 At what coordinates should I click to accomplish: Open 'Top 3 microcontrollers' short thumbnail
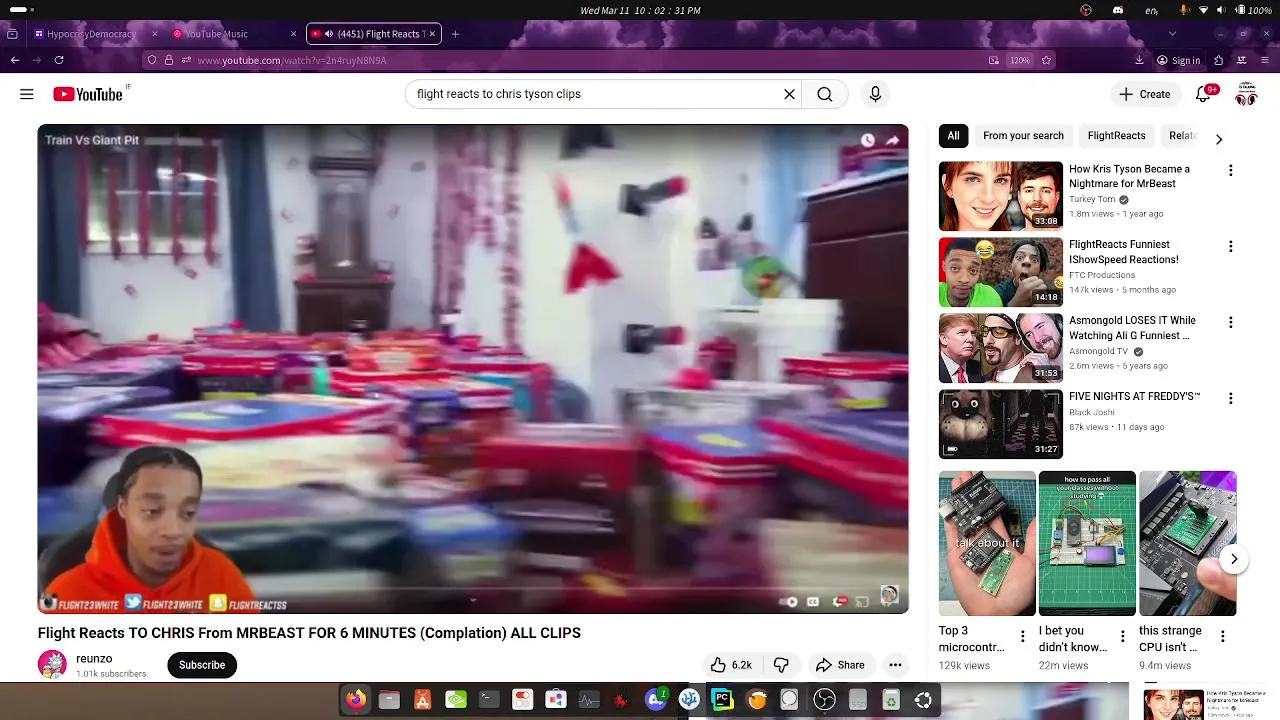pos(987,543)
